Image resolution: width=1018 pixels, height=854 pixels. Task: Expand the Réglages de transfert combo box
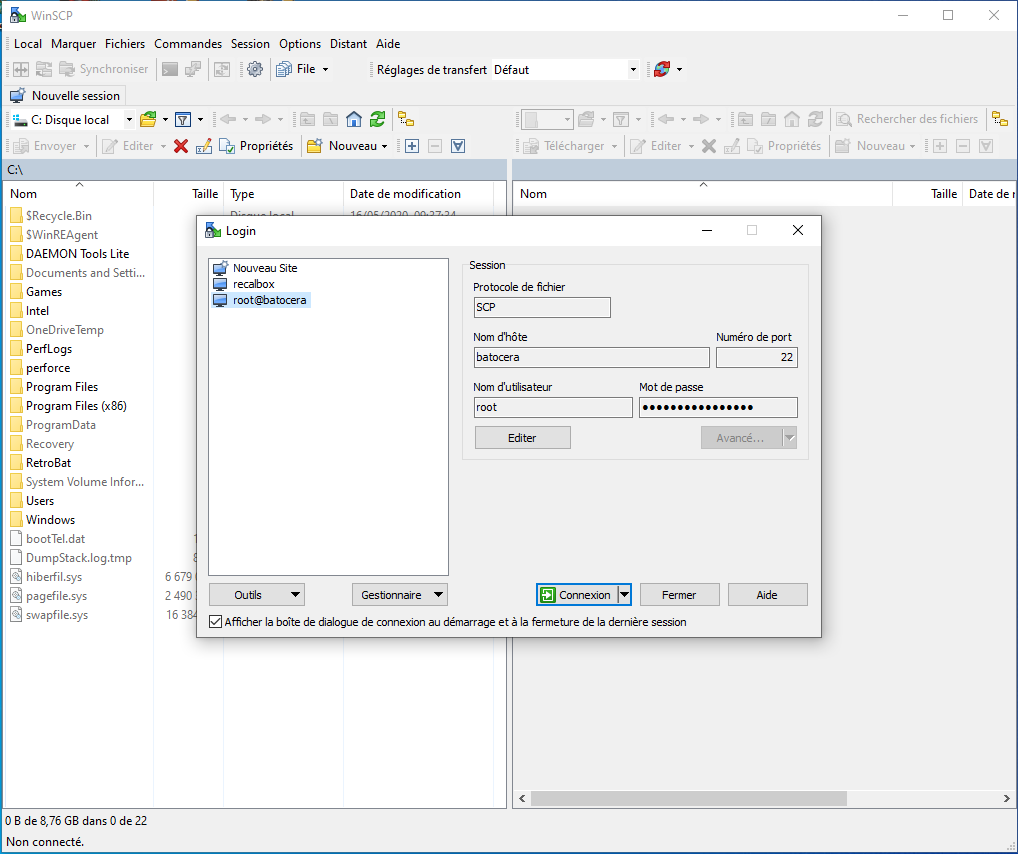[x=633, y=70]
